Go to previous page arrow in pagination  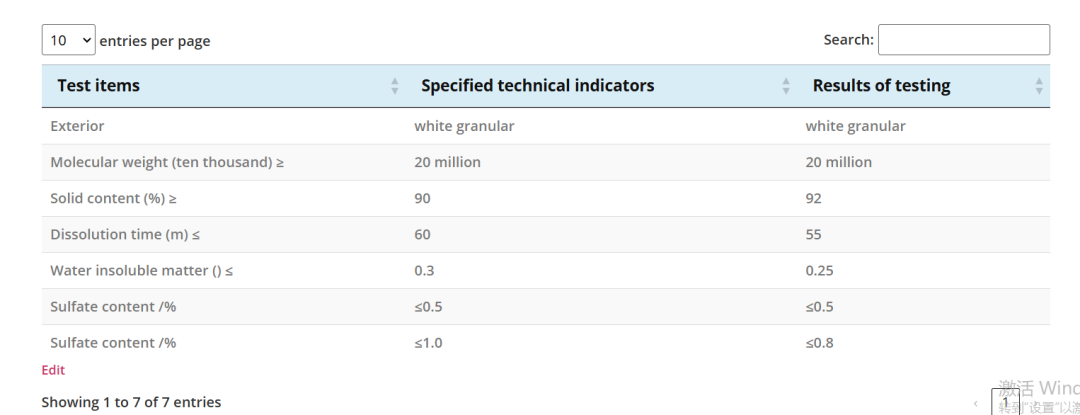click(x=975, y=403)
